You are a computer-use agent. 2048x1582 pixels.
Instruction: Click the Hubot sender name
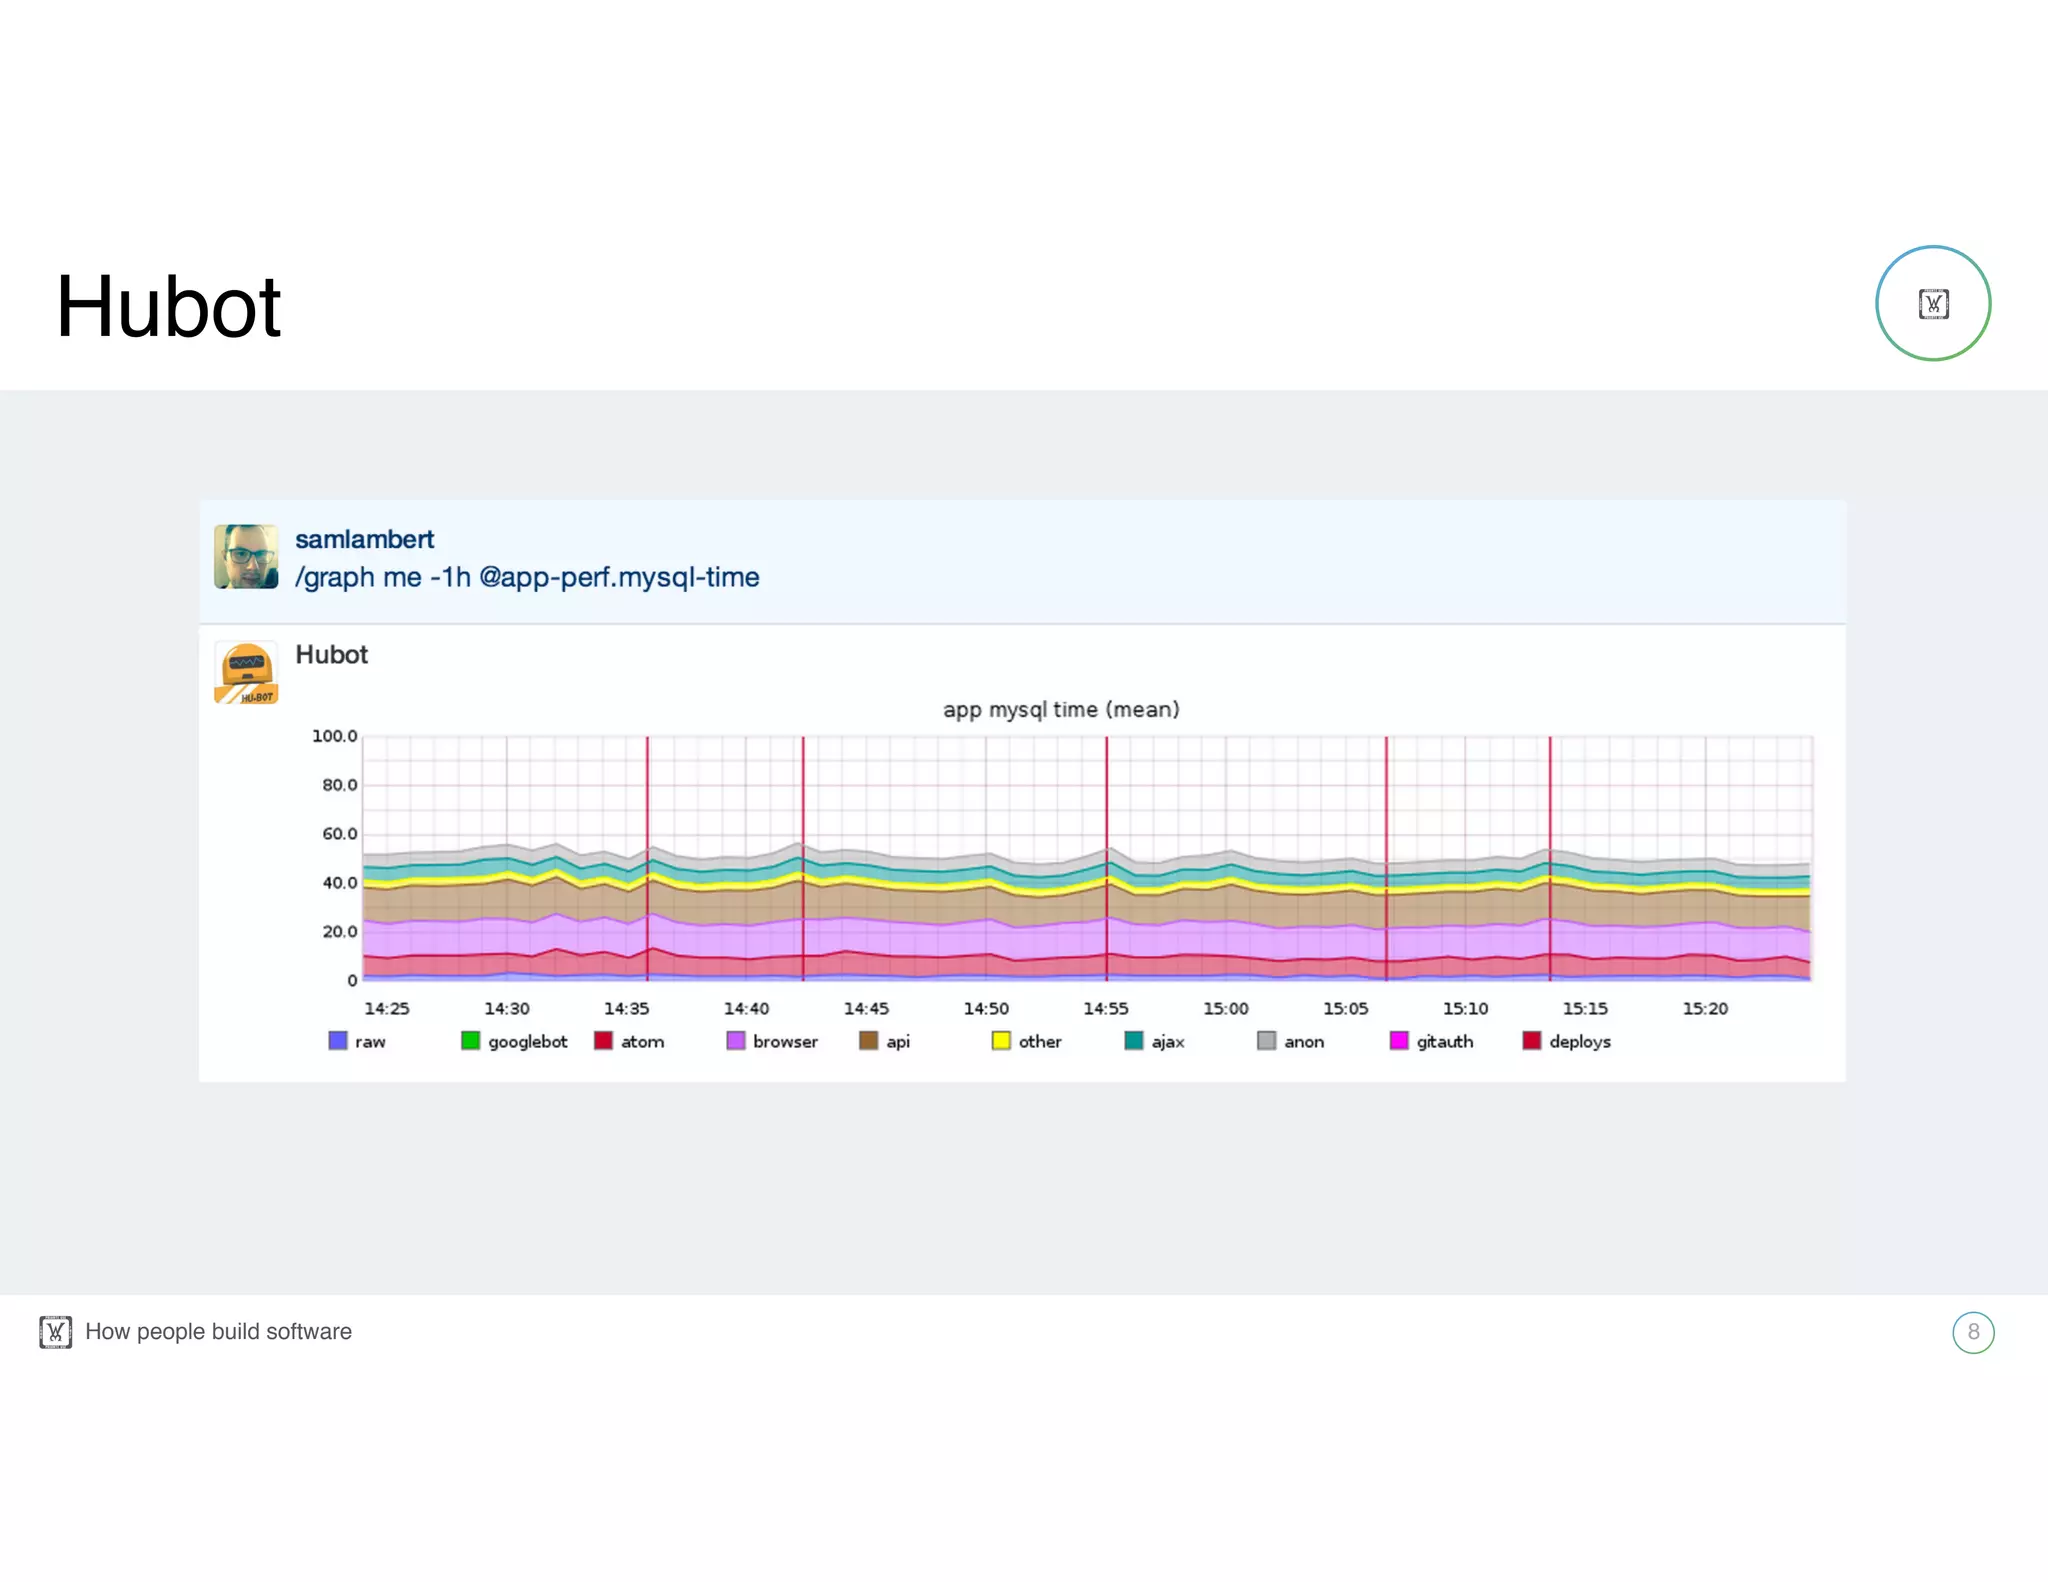(x=331, y=655)
